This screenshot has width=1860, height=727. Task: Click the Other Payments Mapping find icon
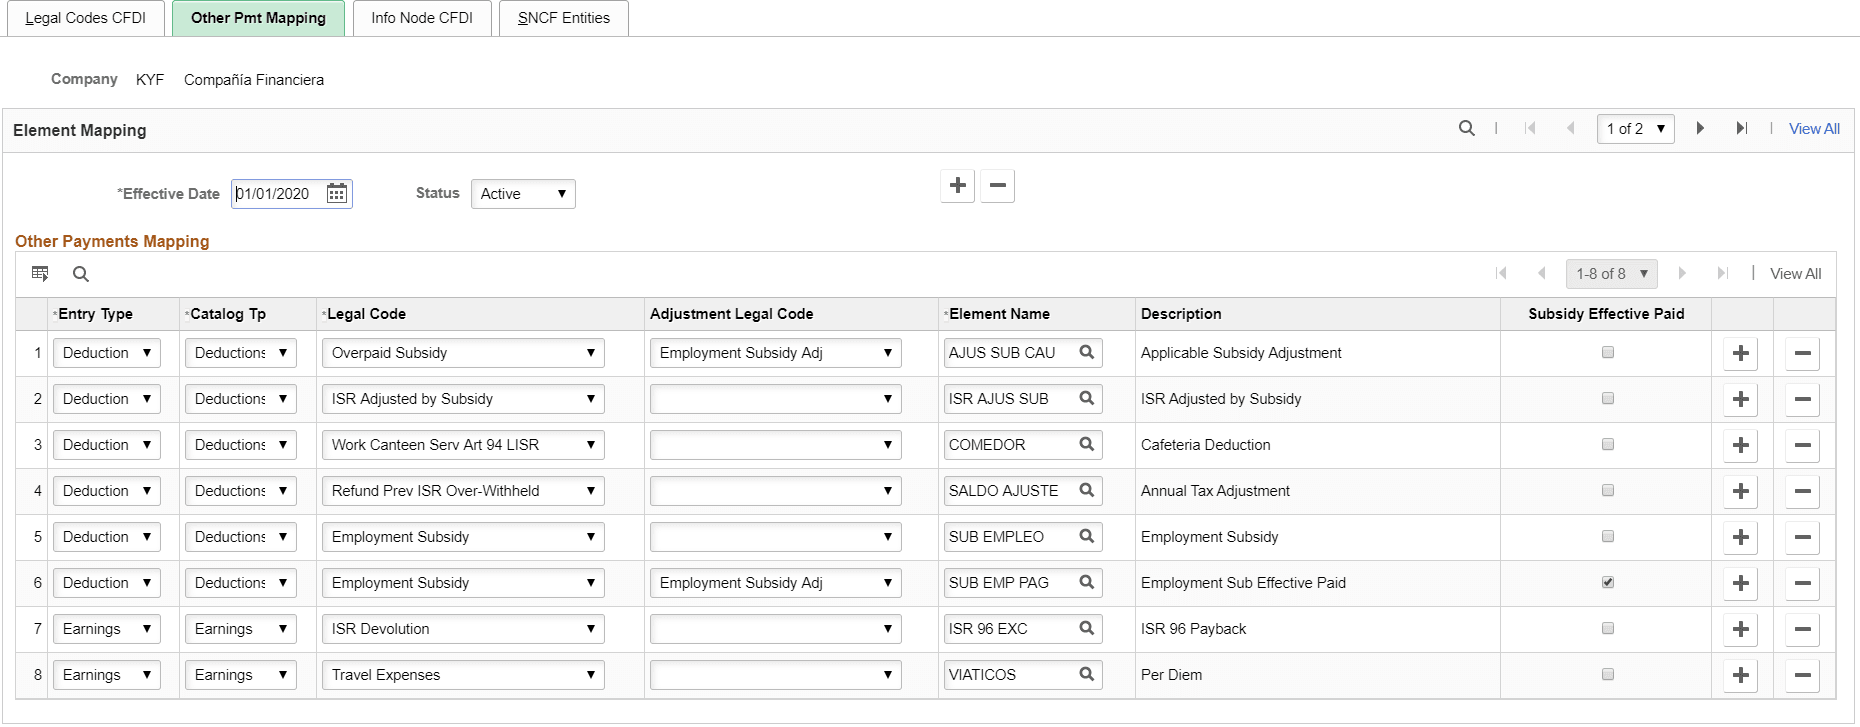click(81, 274)
